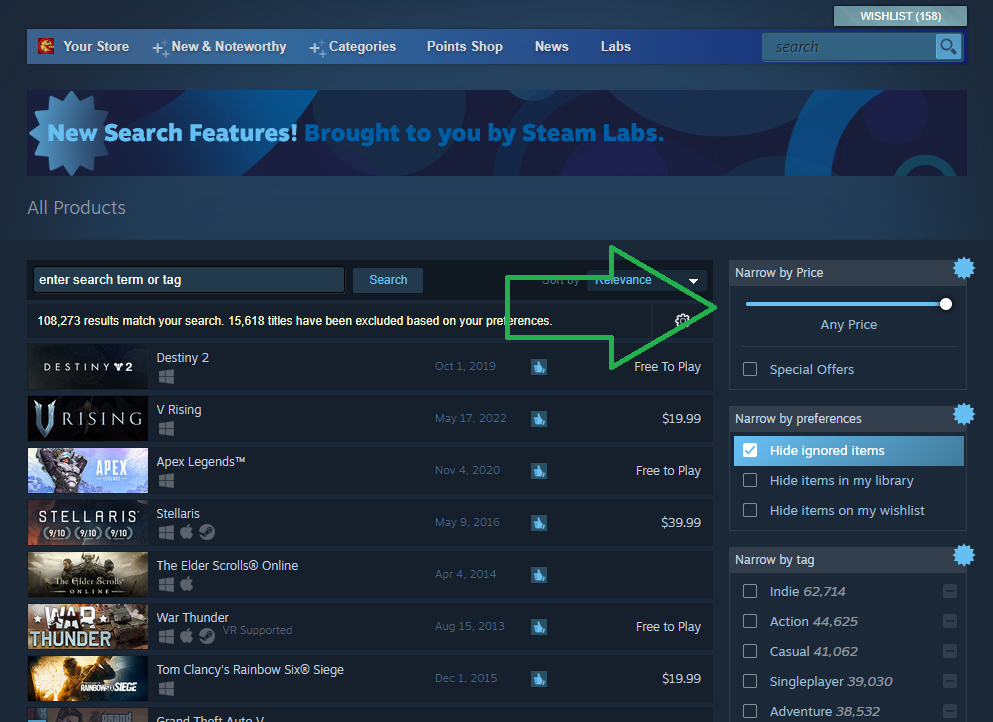Collapse the Narrow by tag section header
Viewport: 993px width, 722px height.
[847, 560]
